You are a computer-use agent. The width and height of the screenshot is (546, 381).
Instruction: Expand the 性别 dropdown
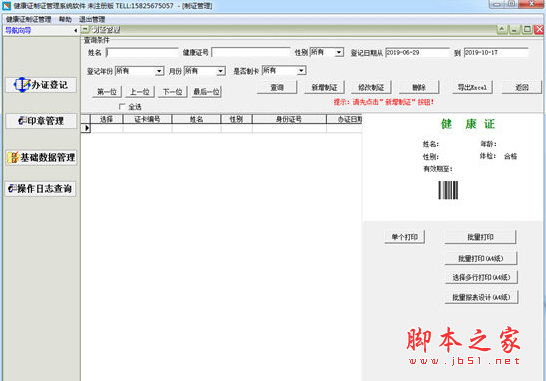click(339, 52)
